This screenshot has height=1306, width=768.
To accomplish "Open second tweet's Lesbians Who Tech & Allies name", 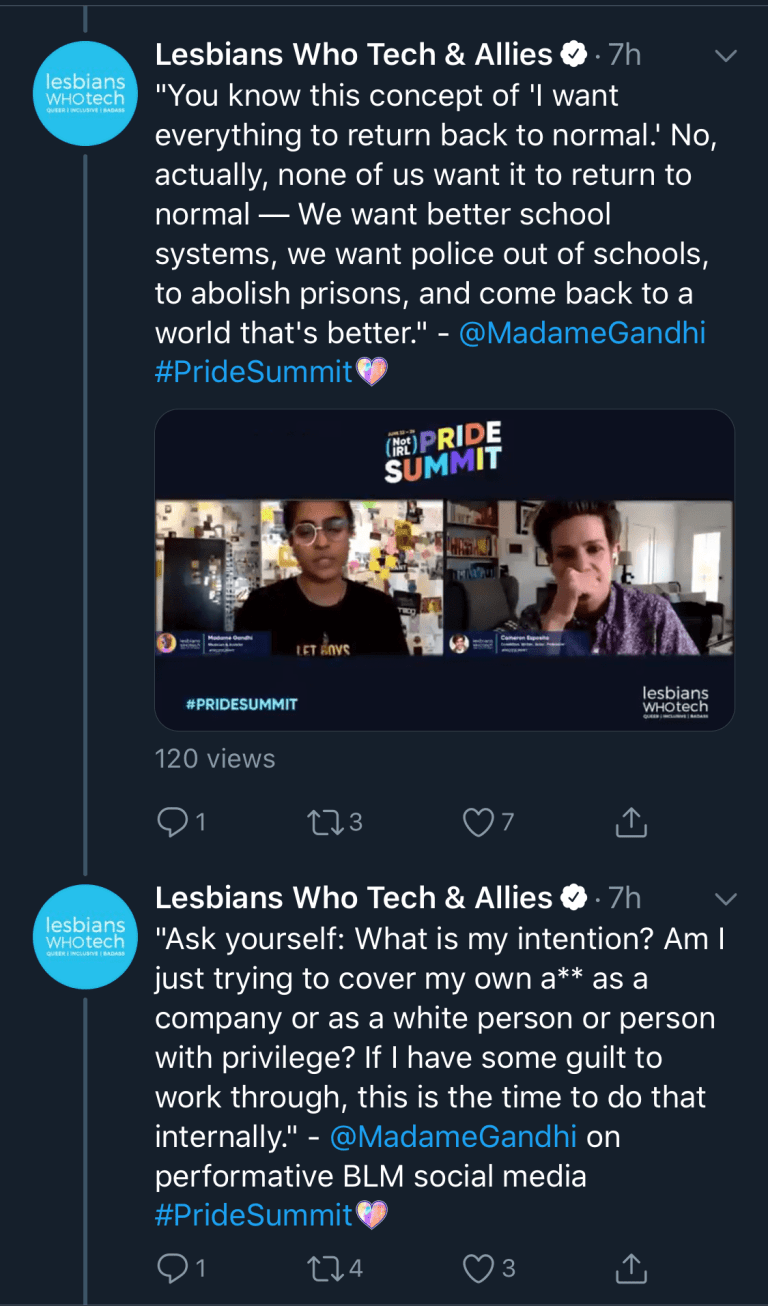I will 353,898.
